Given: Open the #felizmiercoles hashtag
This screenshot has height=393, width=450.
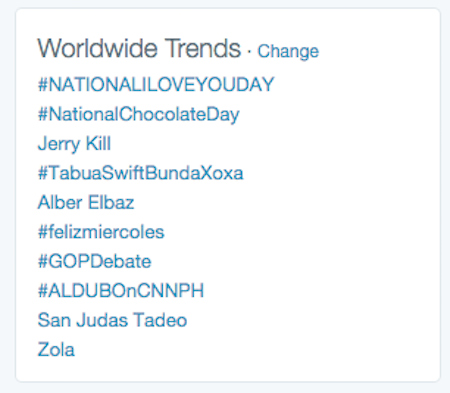Looking at the screenshot, I should (101, 232).
